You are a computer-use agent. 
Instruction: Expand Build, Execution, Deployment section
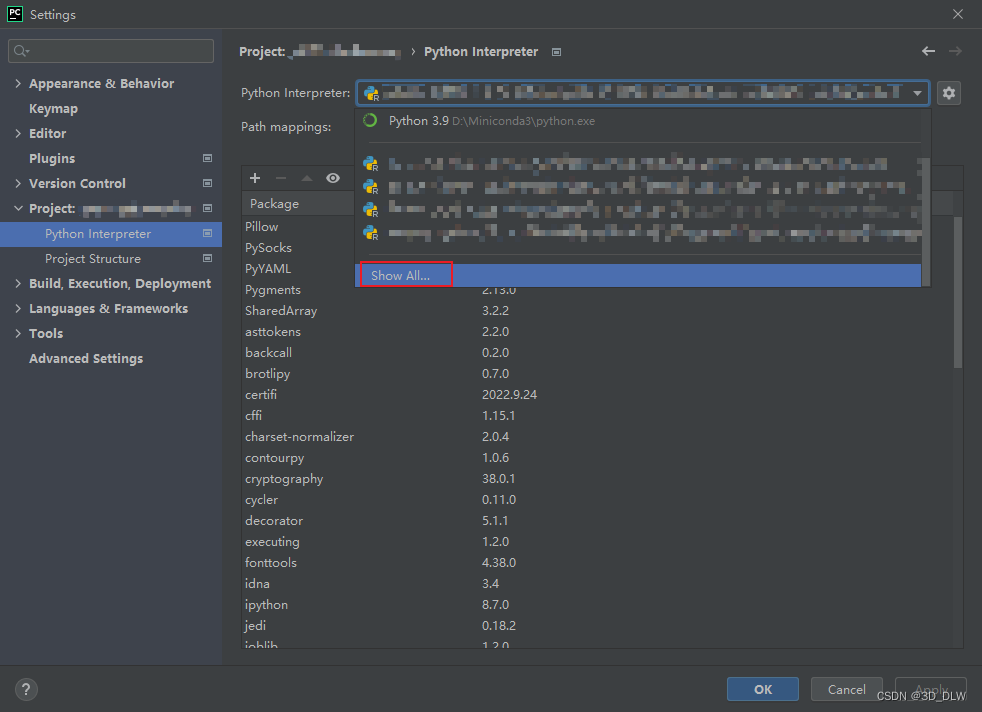pos(18,284)
